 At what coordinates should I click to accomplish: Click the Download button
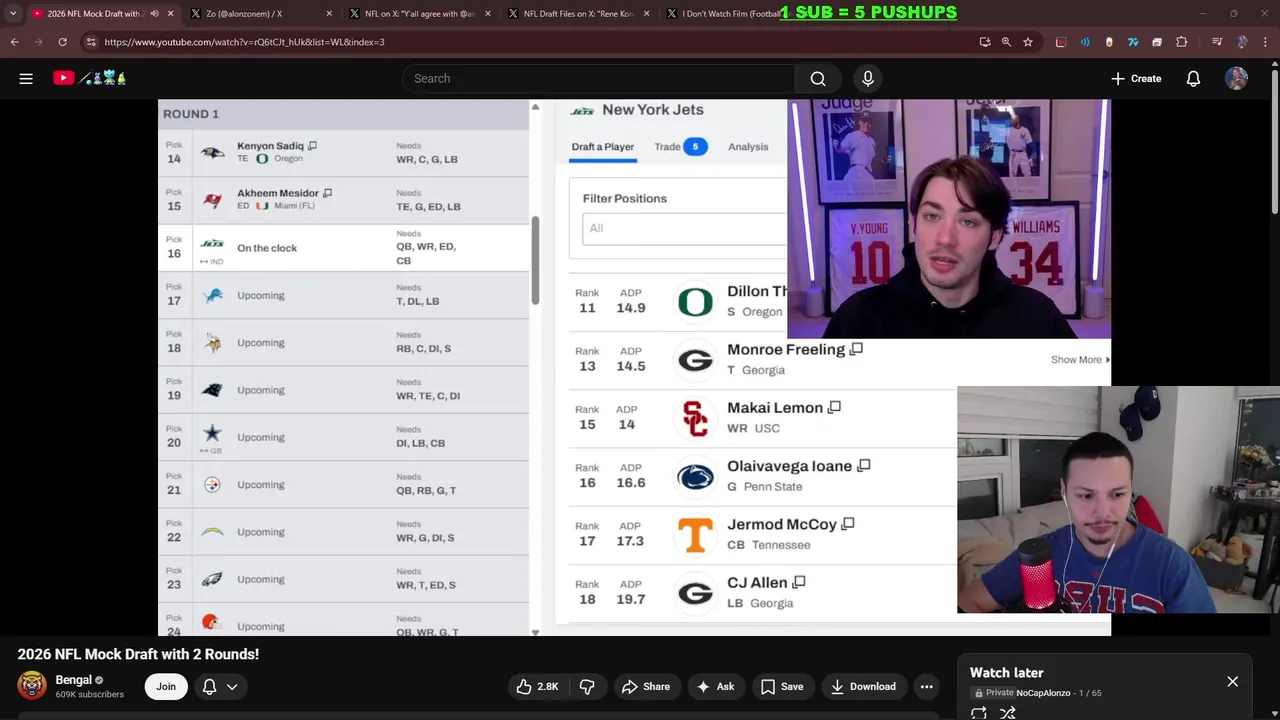(863, 686)
